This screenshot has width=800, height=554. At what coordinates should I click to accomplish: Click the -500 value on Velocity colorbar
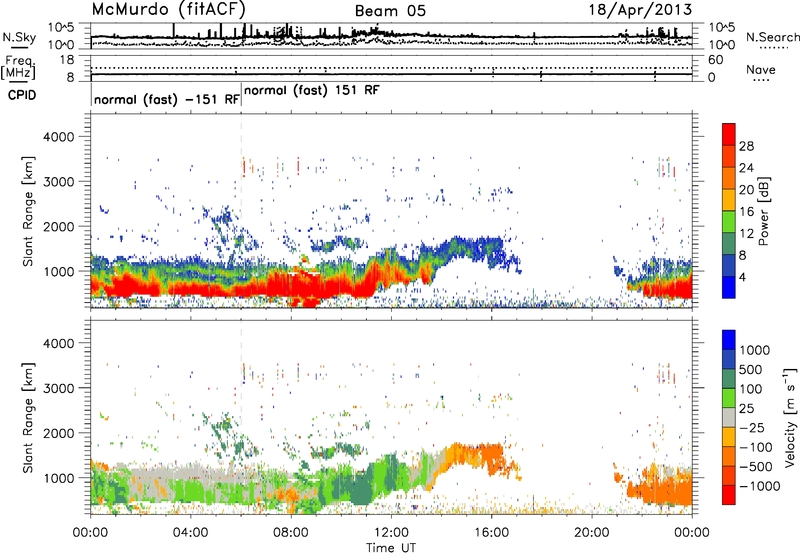pos(756,467)
